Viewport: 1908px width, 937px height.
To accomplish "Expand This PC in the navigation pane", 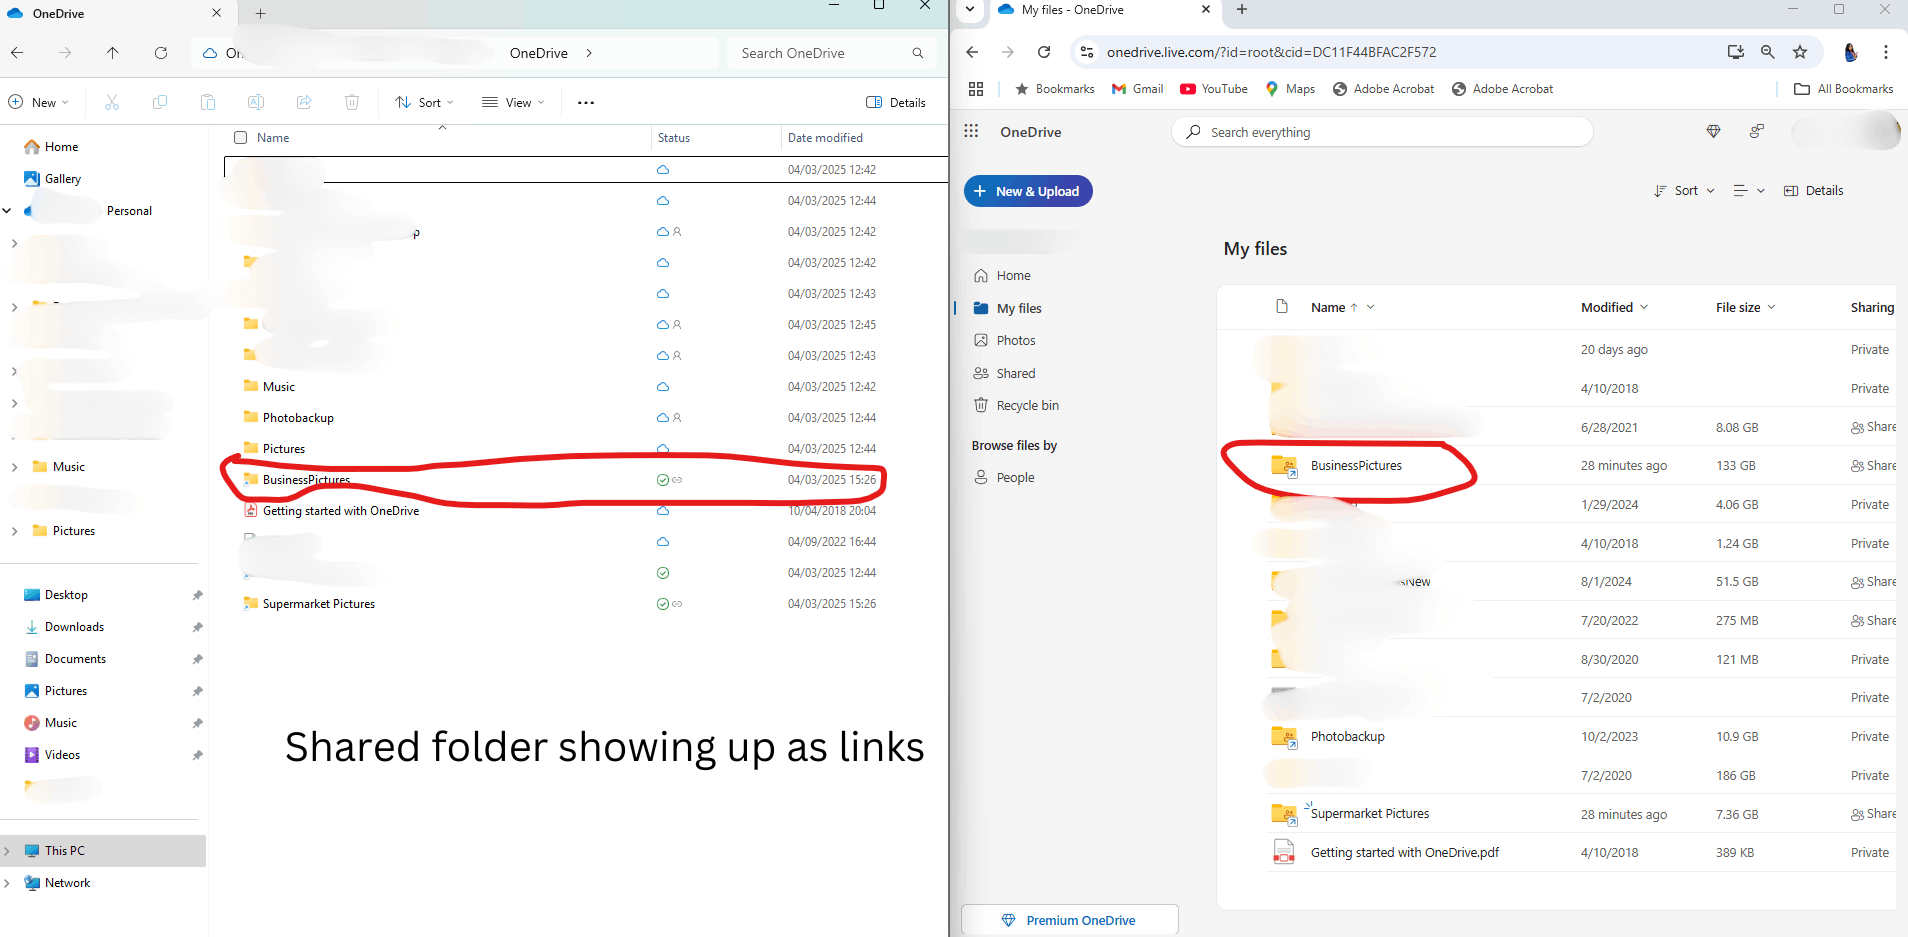I will [x=7, y=851].
